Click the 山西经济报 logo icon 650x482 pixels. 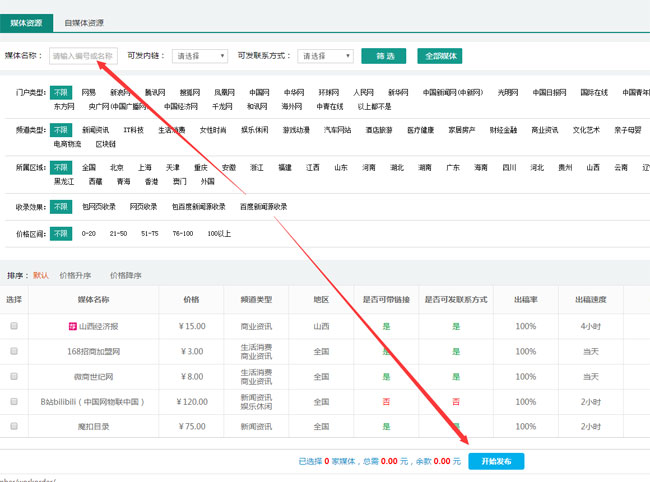coord(72,326)
